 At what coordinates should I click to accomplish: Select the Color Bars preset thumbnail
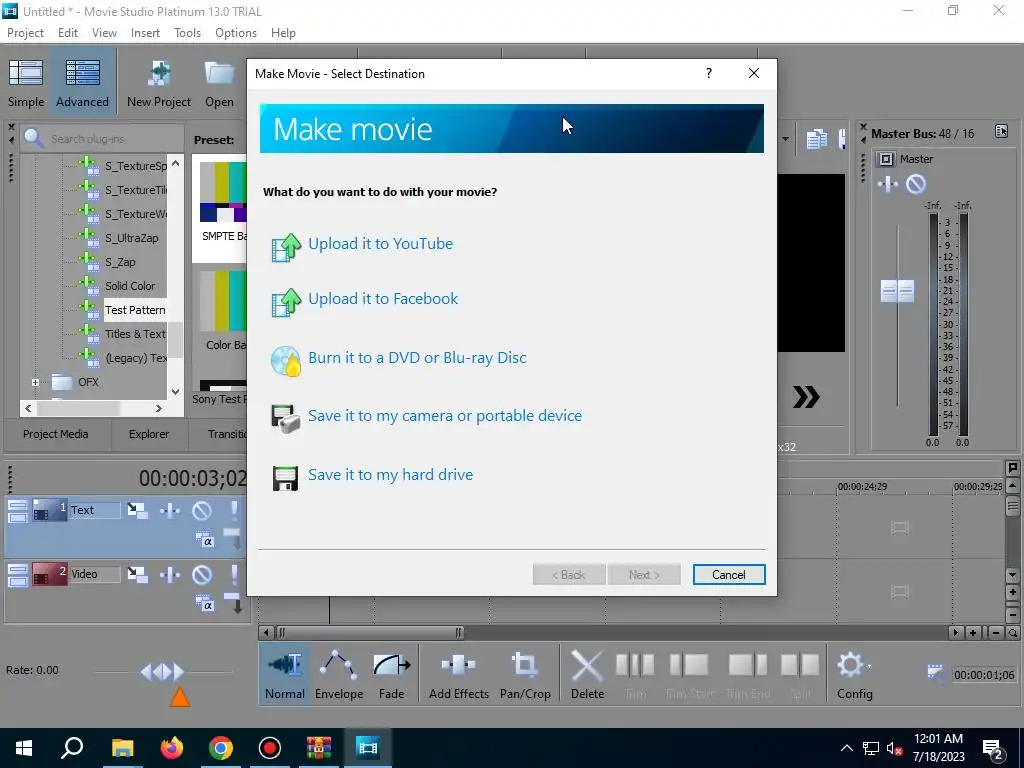(x=223, y=300)
